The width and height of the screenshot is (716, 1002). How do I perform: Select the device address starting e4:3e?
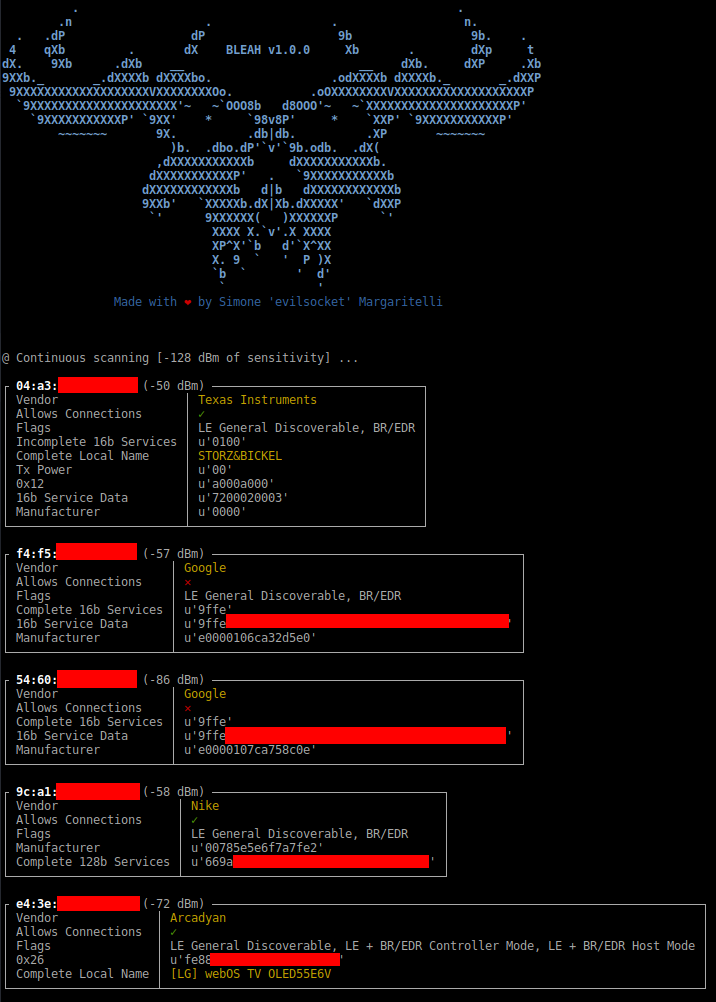pyautogui.click(x=78, y=904)
